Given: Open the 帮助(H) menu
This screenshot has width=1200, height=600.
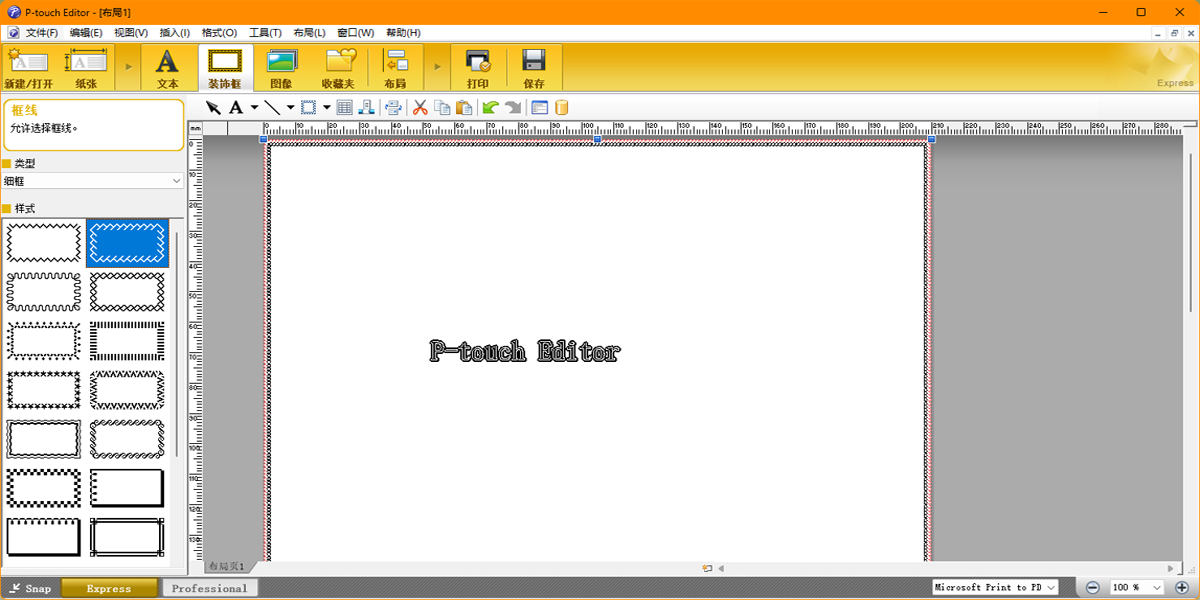Looking at the screenshot, I should [x=403, y=33].
